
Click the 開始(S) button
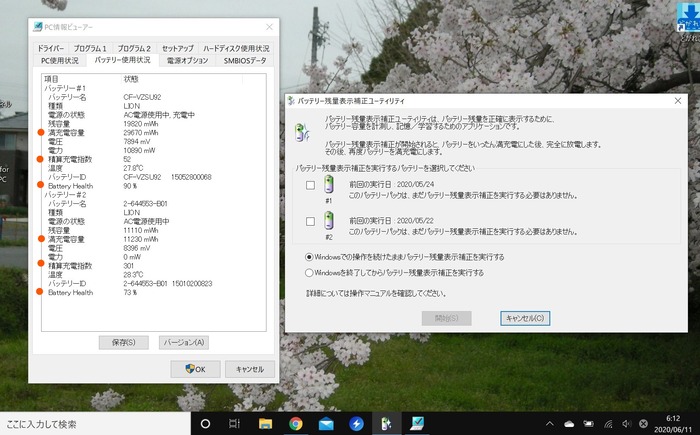click(x=446, y=318)
